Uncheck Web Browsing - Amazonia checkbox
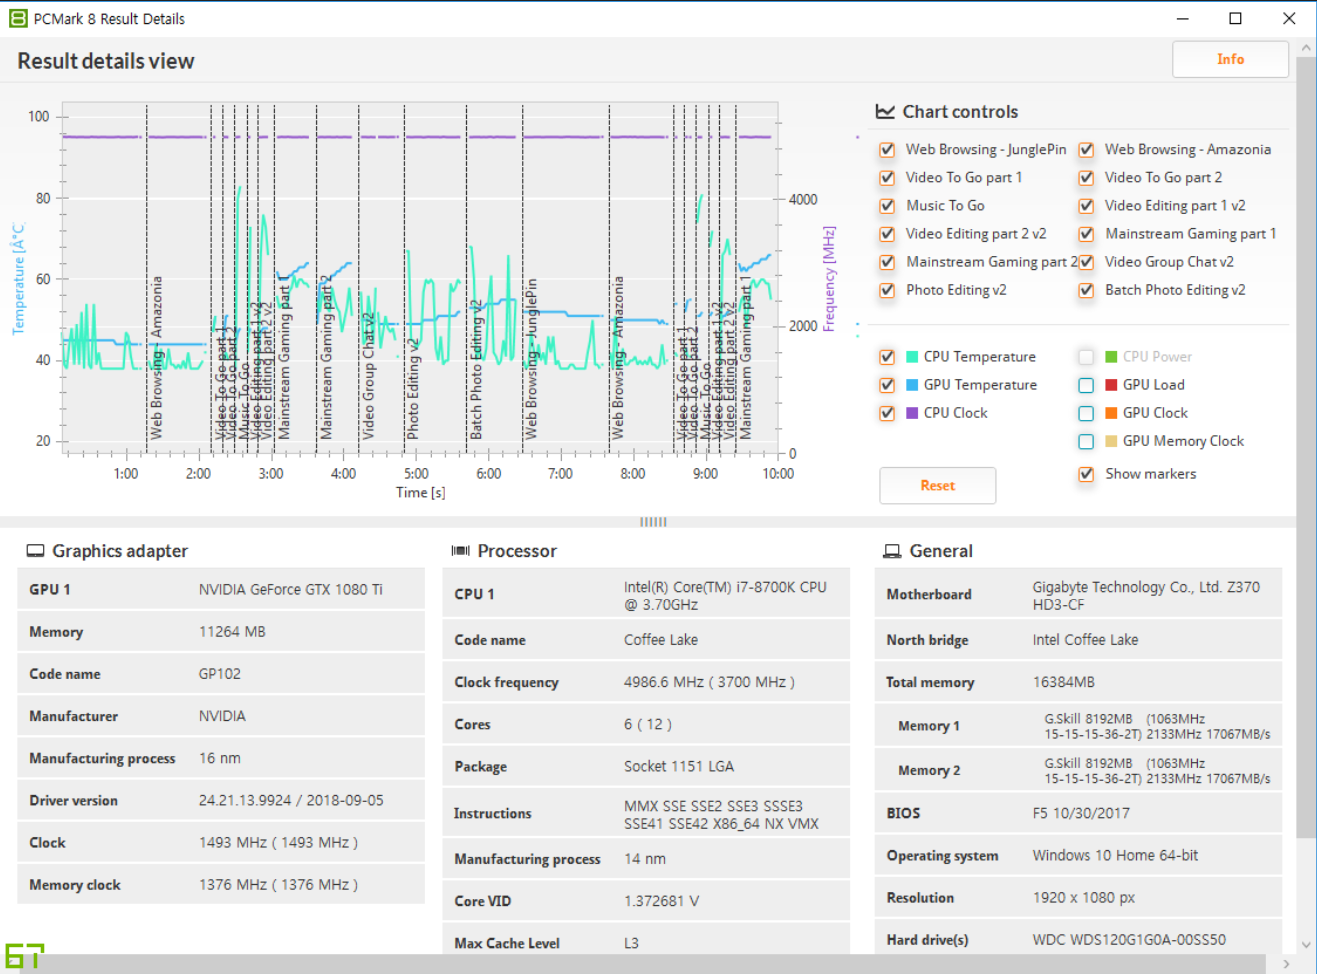This screenshot has width=1317, height=974. click(1086, 150)
